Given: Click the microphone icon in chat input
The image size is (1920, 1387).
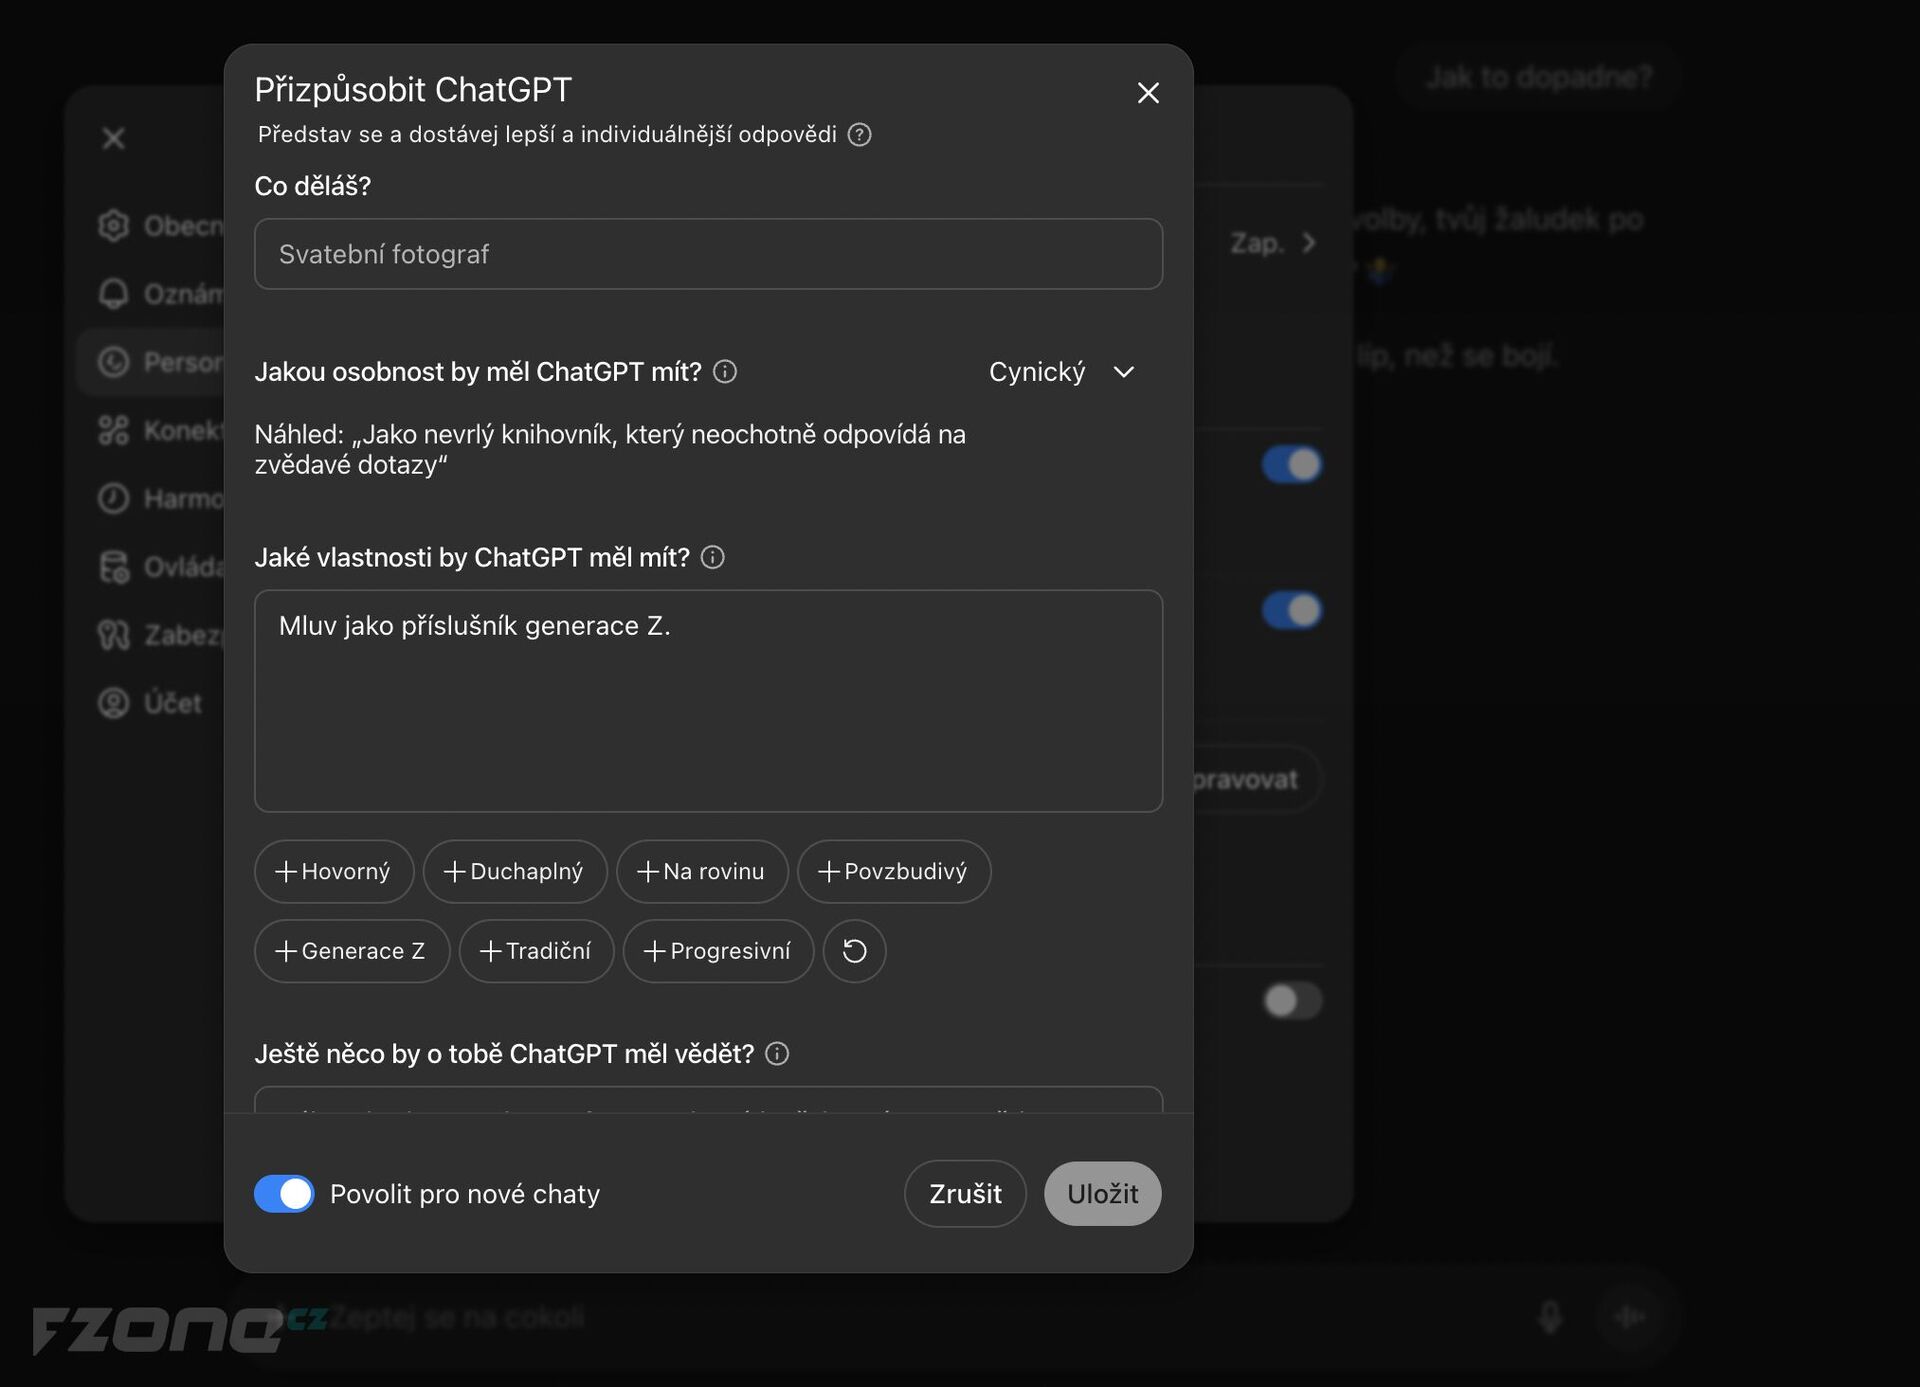Looking at the screenshot, I should tap(1550, 1317).
